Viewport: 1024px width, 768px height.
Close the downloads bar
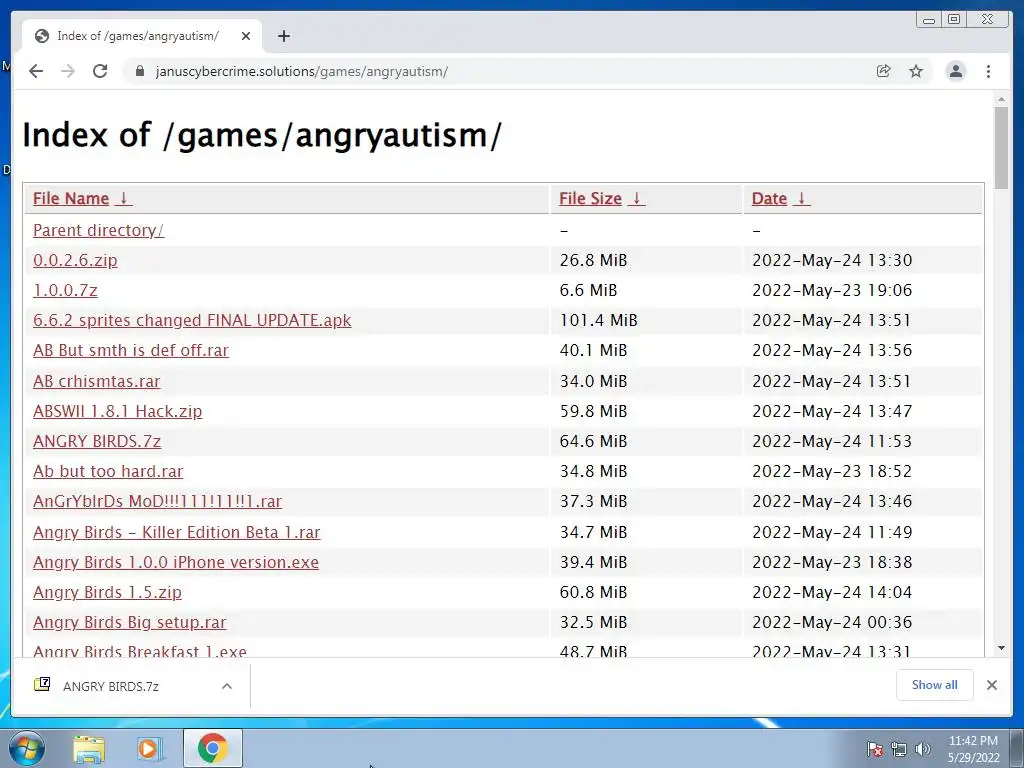(x=991, y=685)
